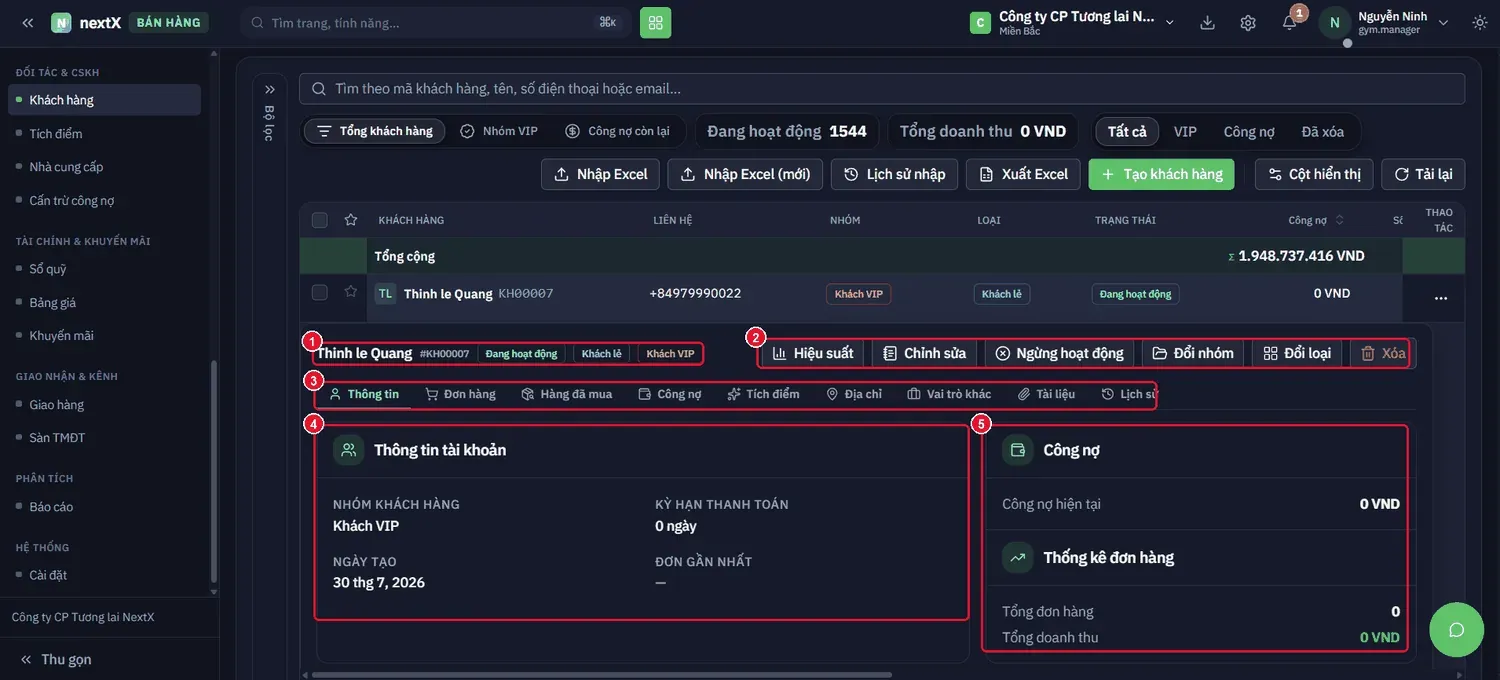This screenshot has width=1500, height=680.
Task: Tick the checkbox for Thinh le Quang
Action: (x=320, y=293)
